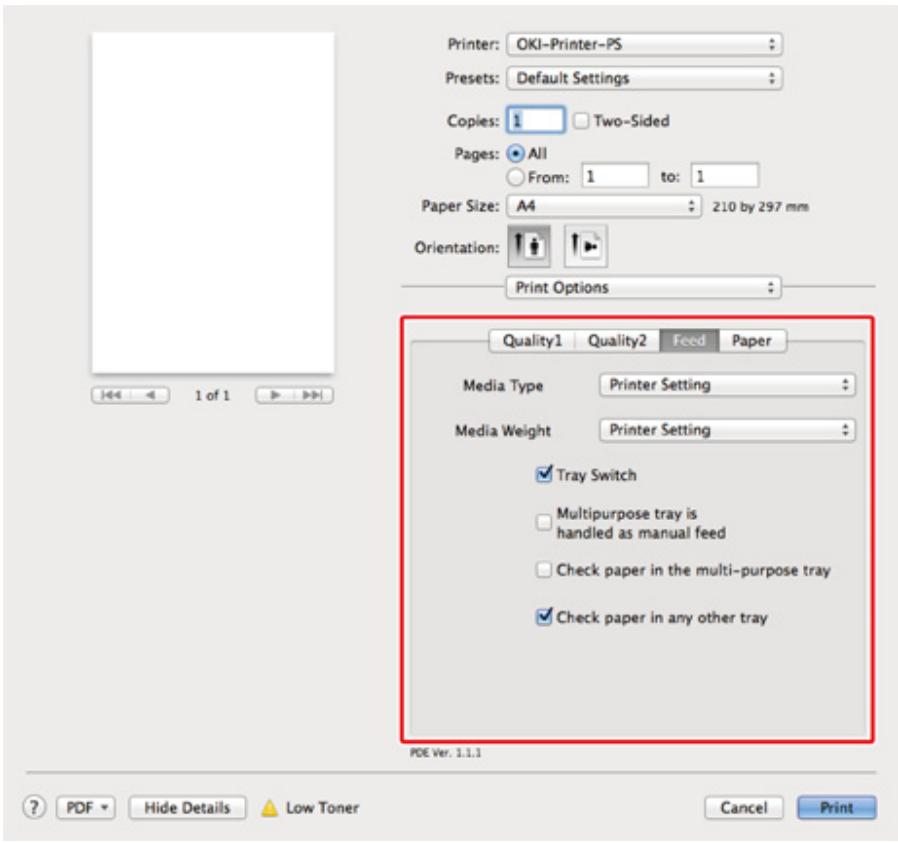Select portrait orientation icon
Screen dimensions: 898x843
click(x=529, y=246)
